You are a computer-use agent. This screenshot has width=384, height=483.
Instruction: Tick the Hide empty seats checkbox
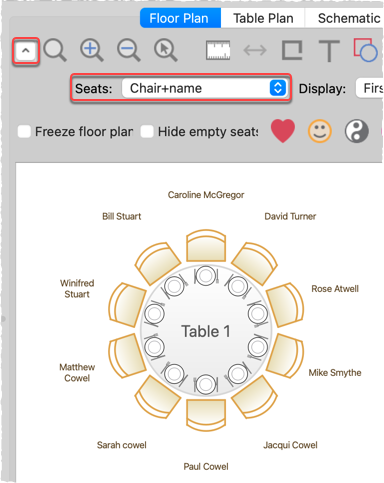point(147,131)
